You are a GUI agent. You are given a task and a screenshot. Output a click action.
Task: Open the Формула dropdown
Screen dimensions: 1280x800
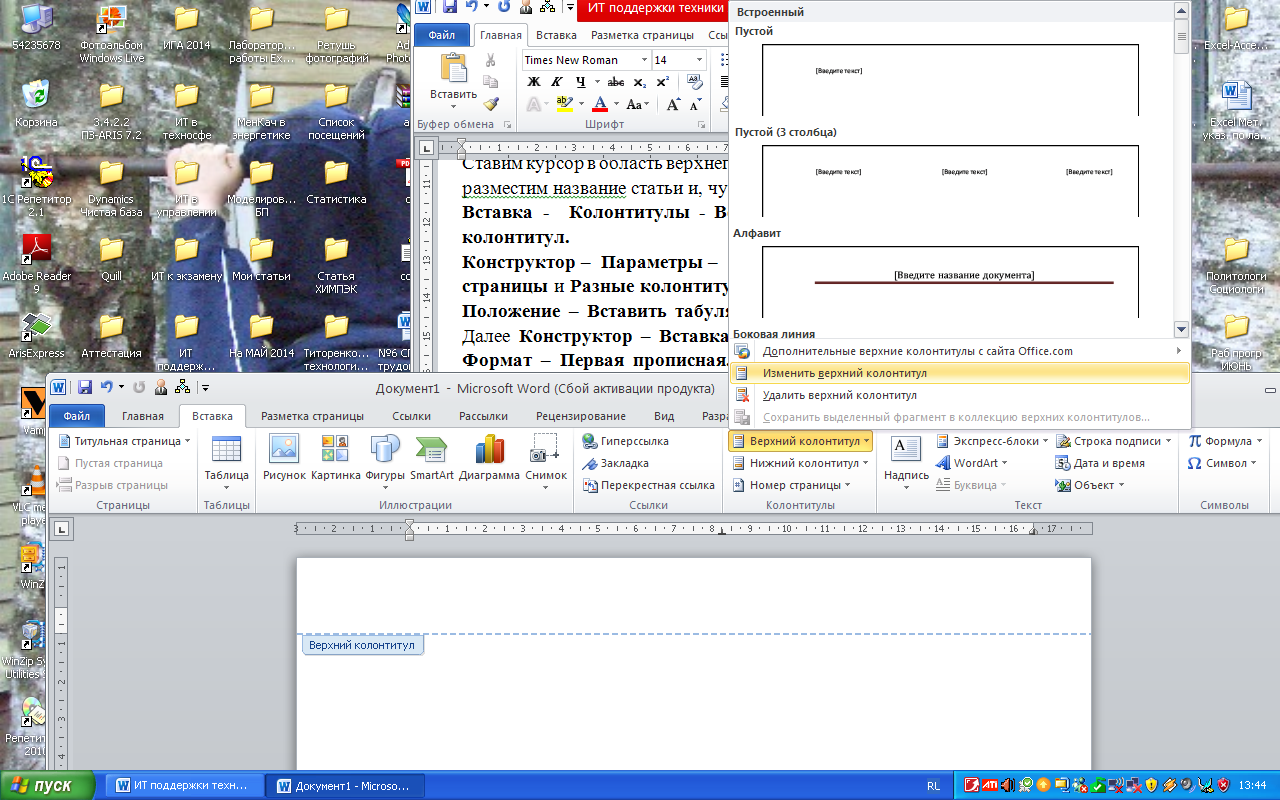pos(1225,441)
